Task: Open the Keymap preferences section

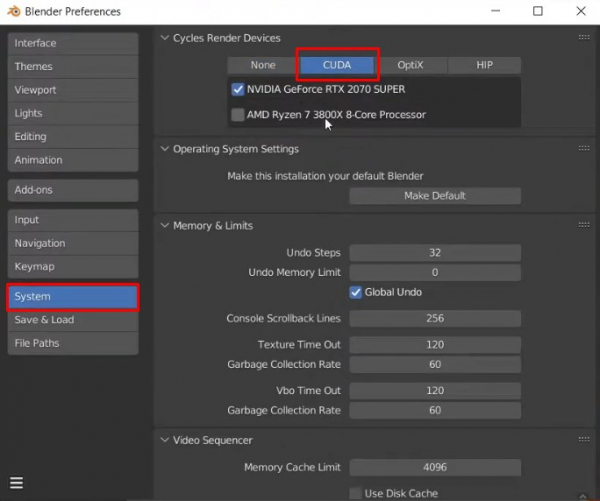Action: (x=73, y=267)
